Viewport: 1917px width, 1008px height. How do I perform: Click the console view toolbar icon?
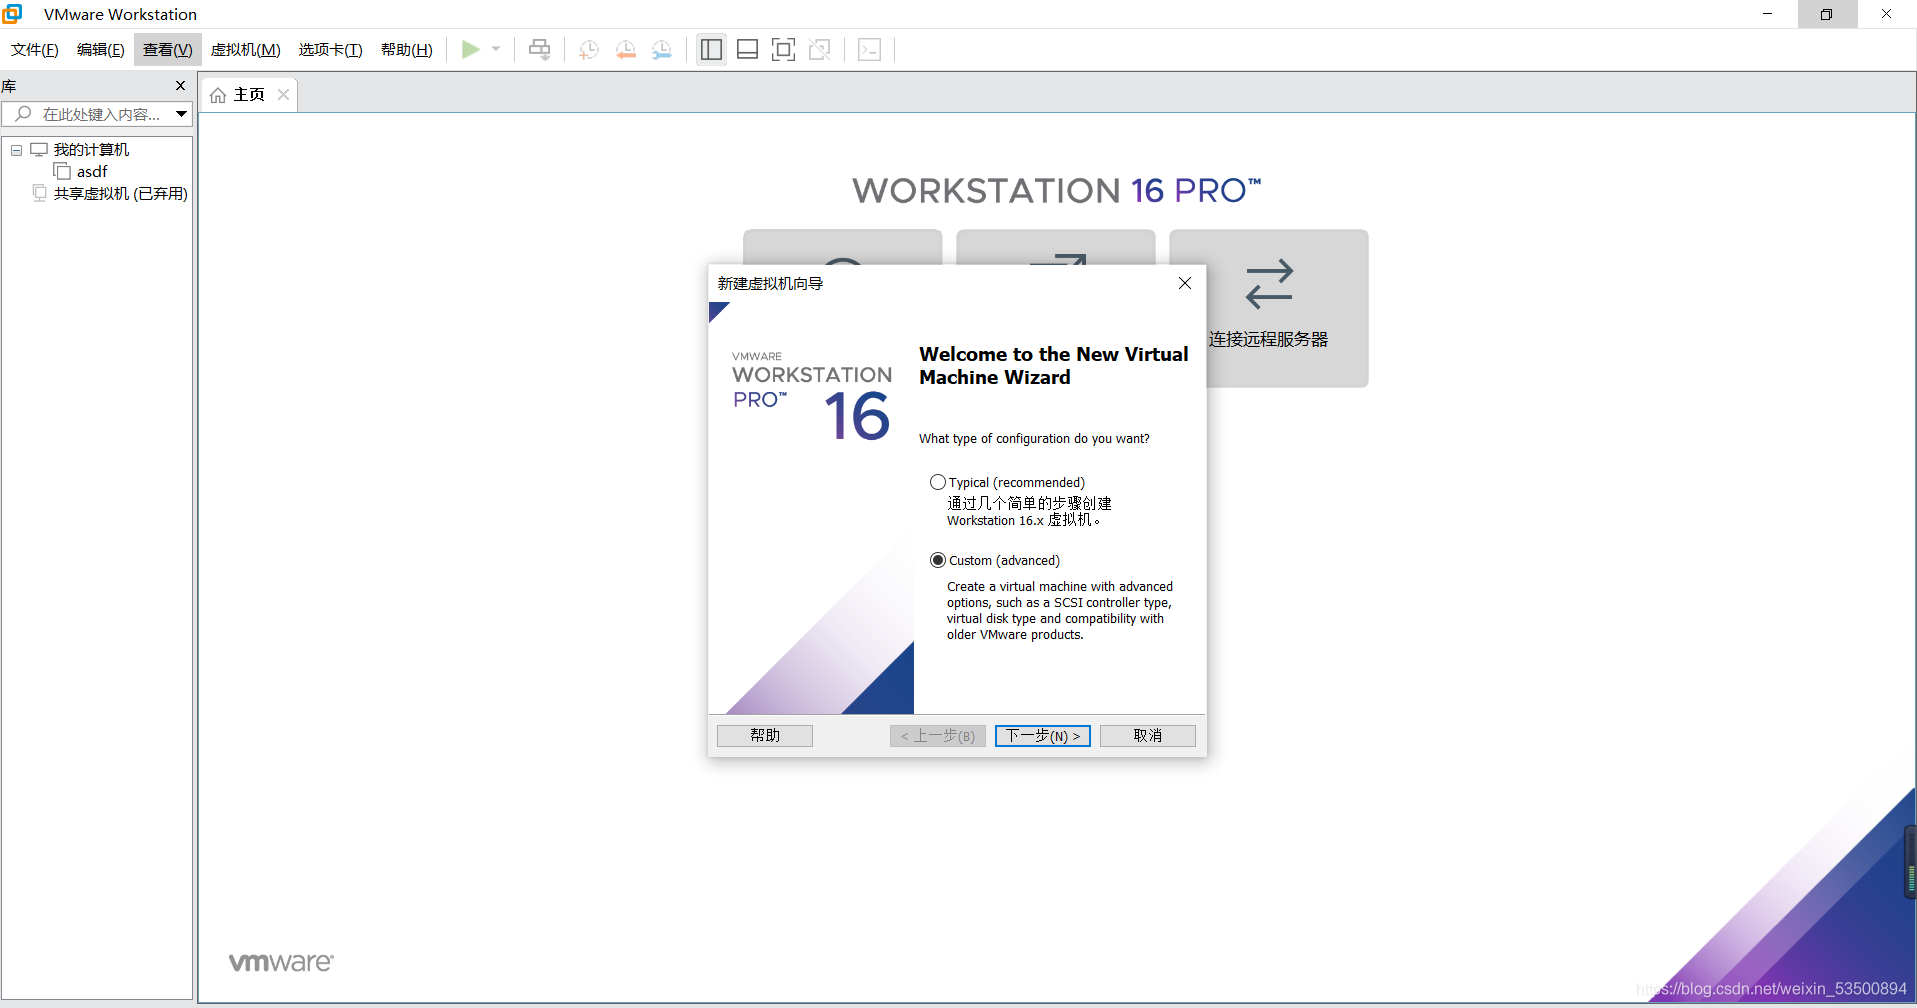click(870, 49)
